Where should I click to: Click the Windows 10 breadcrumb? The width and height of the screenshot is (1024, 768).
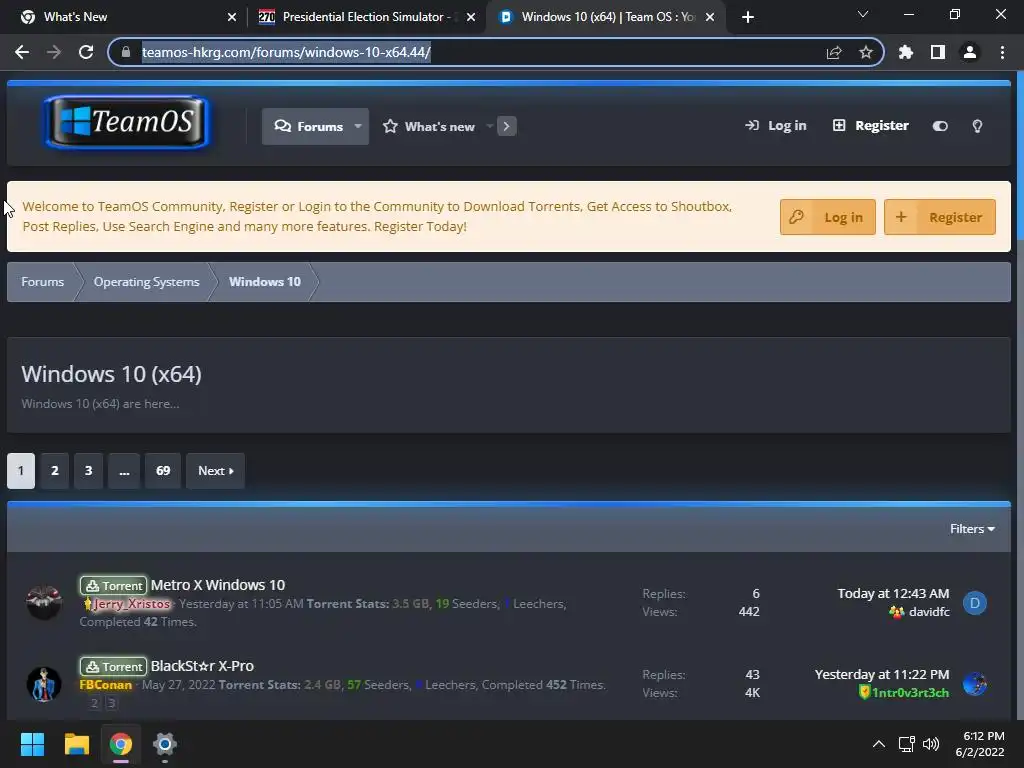pyautogui.click(x=264, y=282)
